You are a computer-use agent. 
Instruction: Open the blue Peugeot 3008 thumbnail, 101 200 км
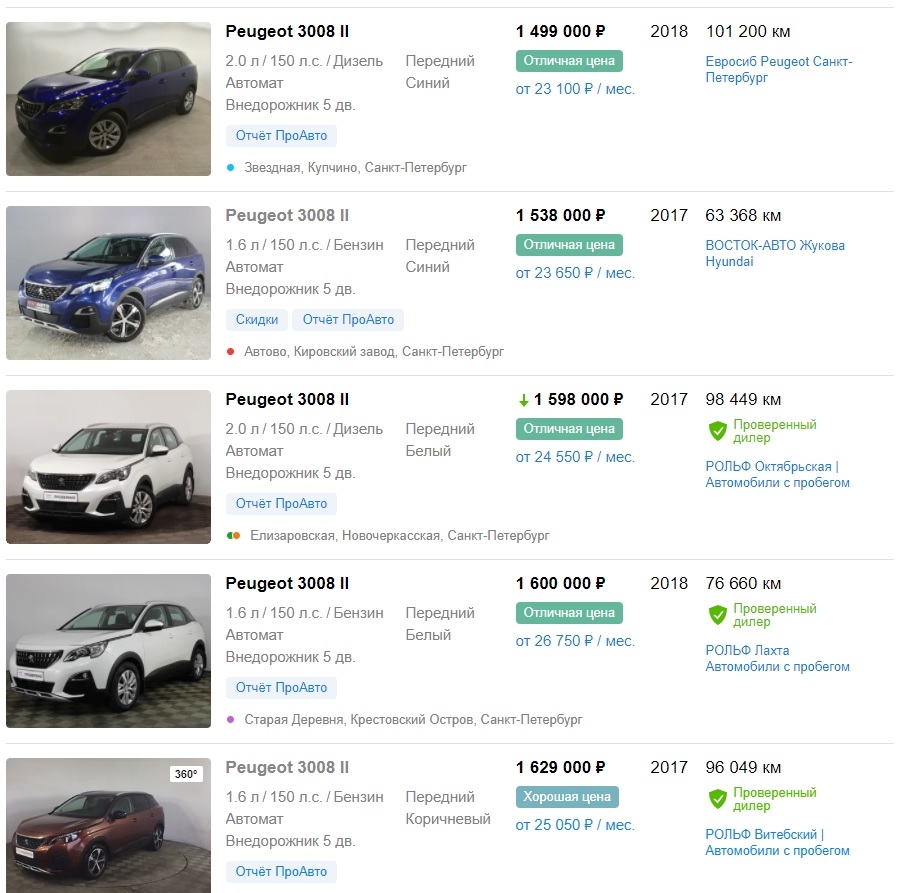click(108, 99)
